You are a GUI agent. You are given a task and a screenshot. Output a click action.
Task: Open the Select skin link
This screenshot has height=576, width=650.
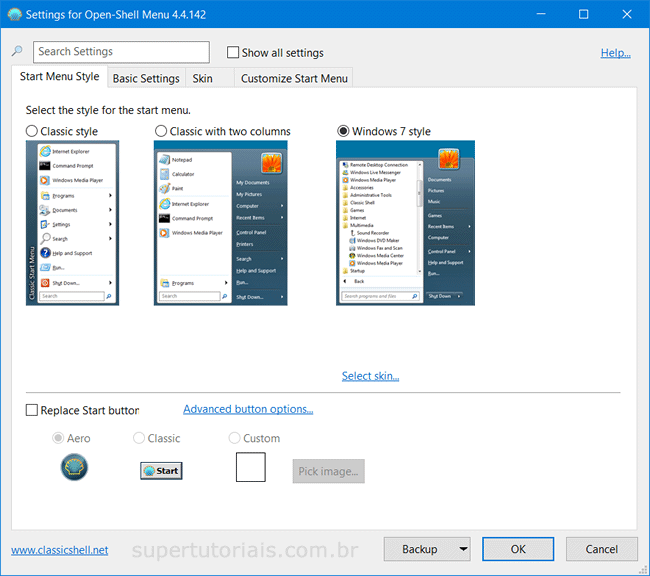point(370,376)
